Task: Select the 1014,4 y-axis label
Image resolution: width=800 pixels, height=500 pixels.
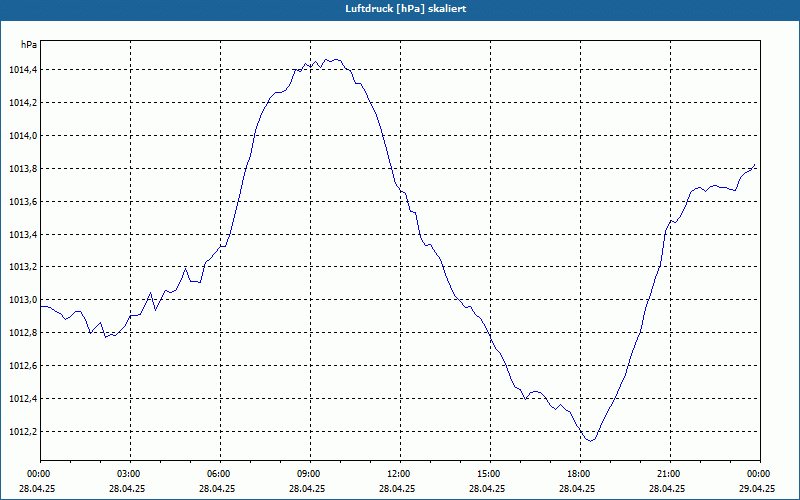Action: point(23,70)
